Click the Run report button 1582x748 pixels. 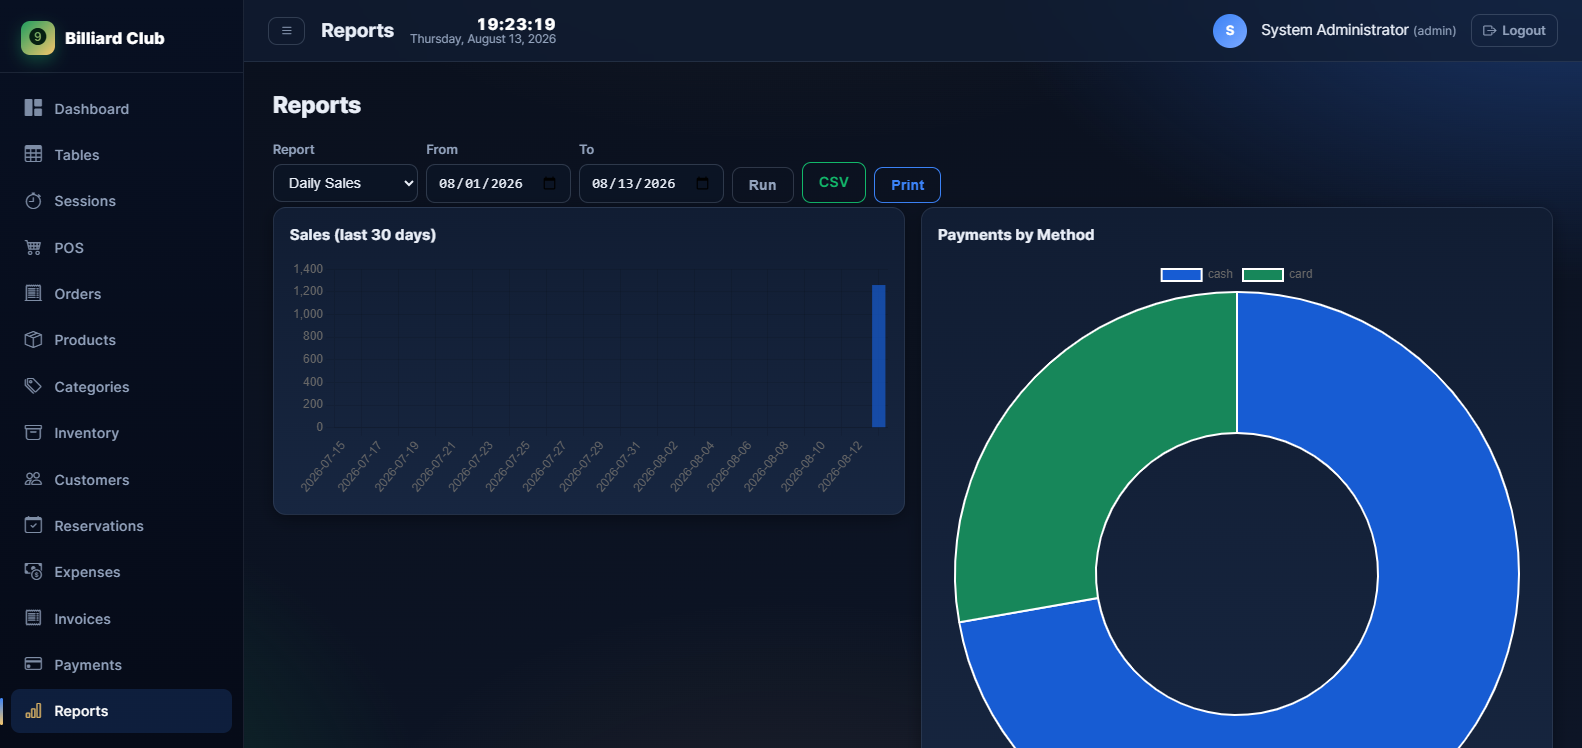click(763, 185)
